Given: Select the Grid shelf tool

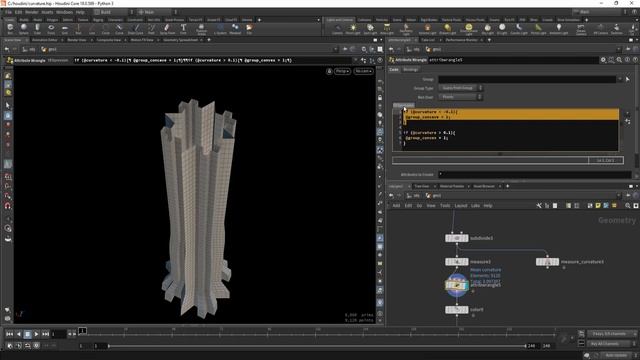Looking at the screenshot, I should point(64,29).
